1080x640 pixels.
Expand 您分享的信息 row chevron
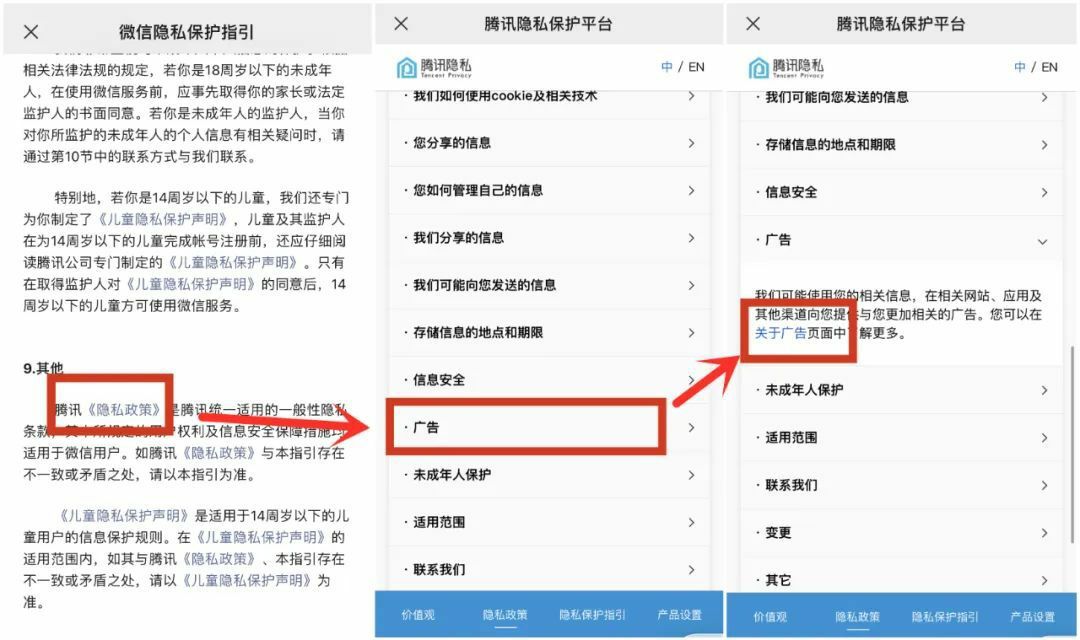pos(691,143)
